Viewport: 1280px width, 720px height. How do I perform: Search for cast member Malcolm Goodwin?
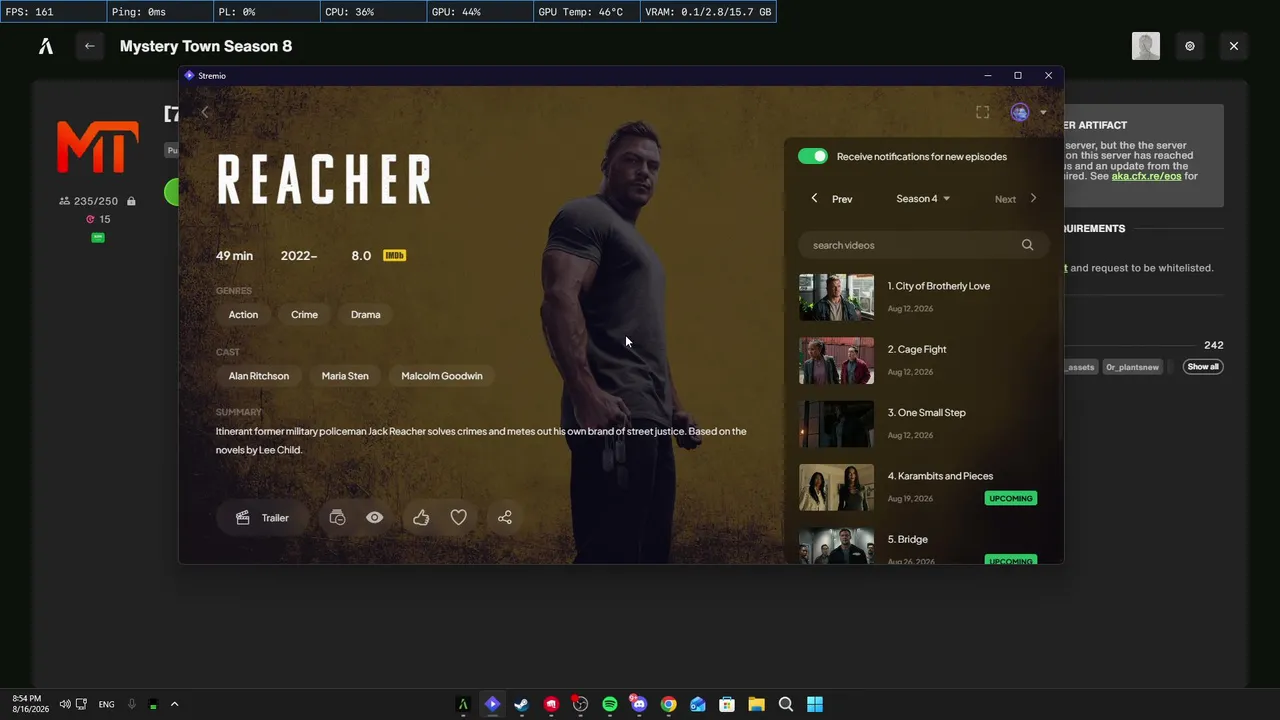click(x=442, y=376)
